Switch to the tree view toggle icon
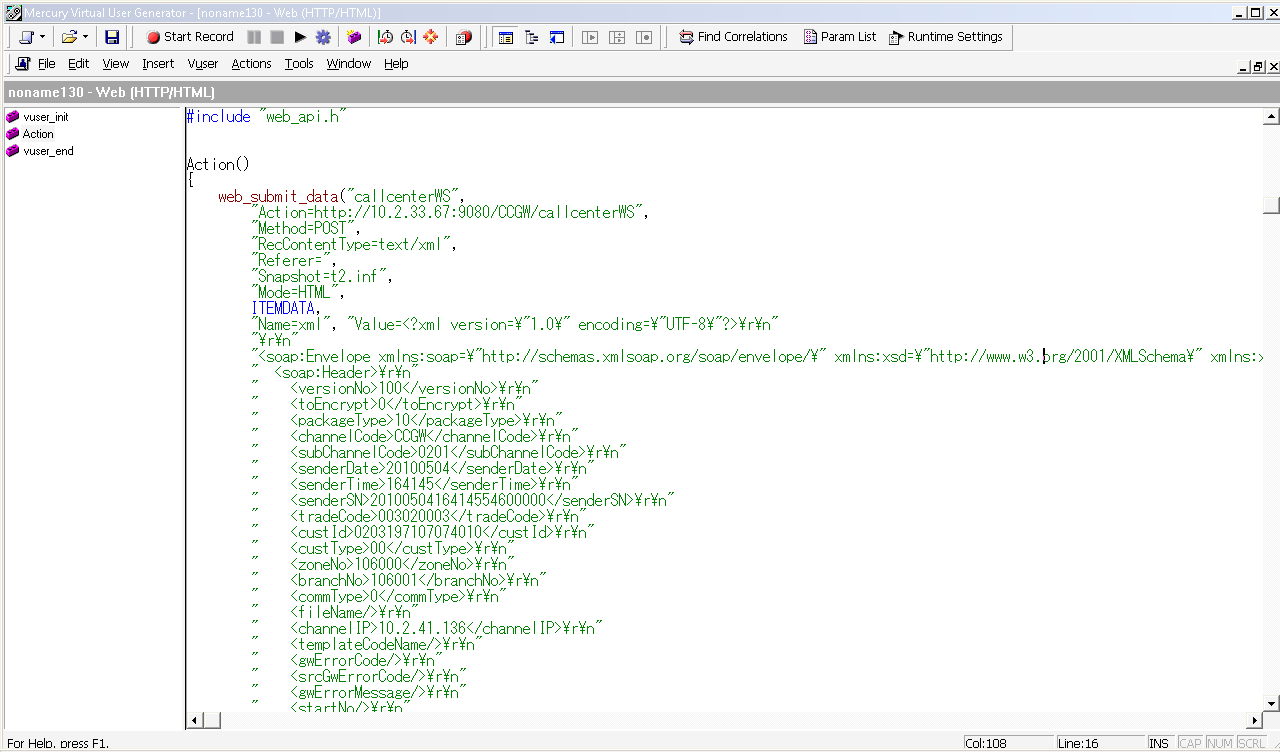 tap(531, 37)
